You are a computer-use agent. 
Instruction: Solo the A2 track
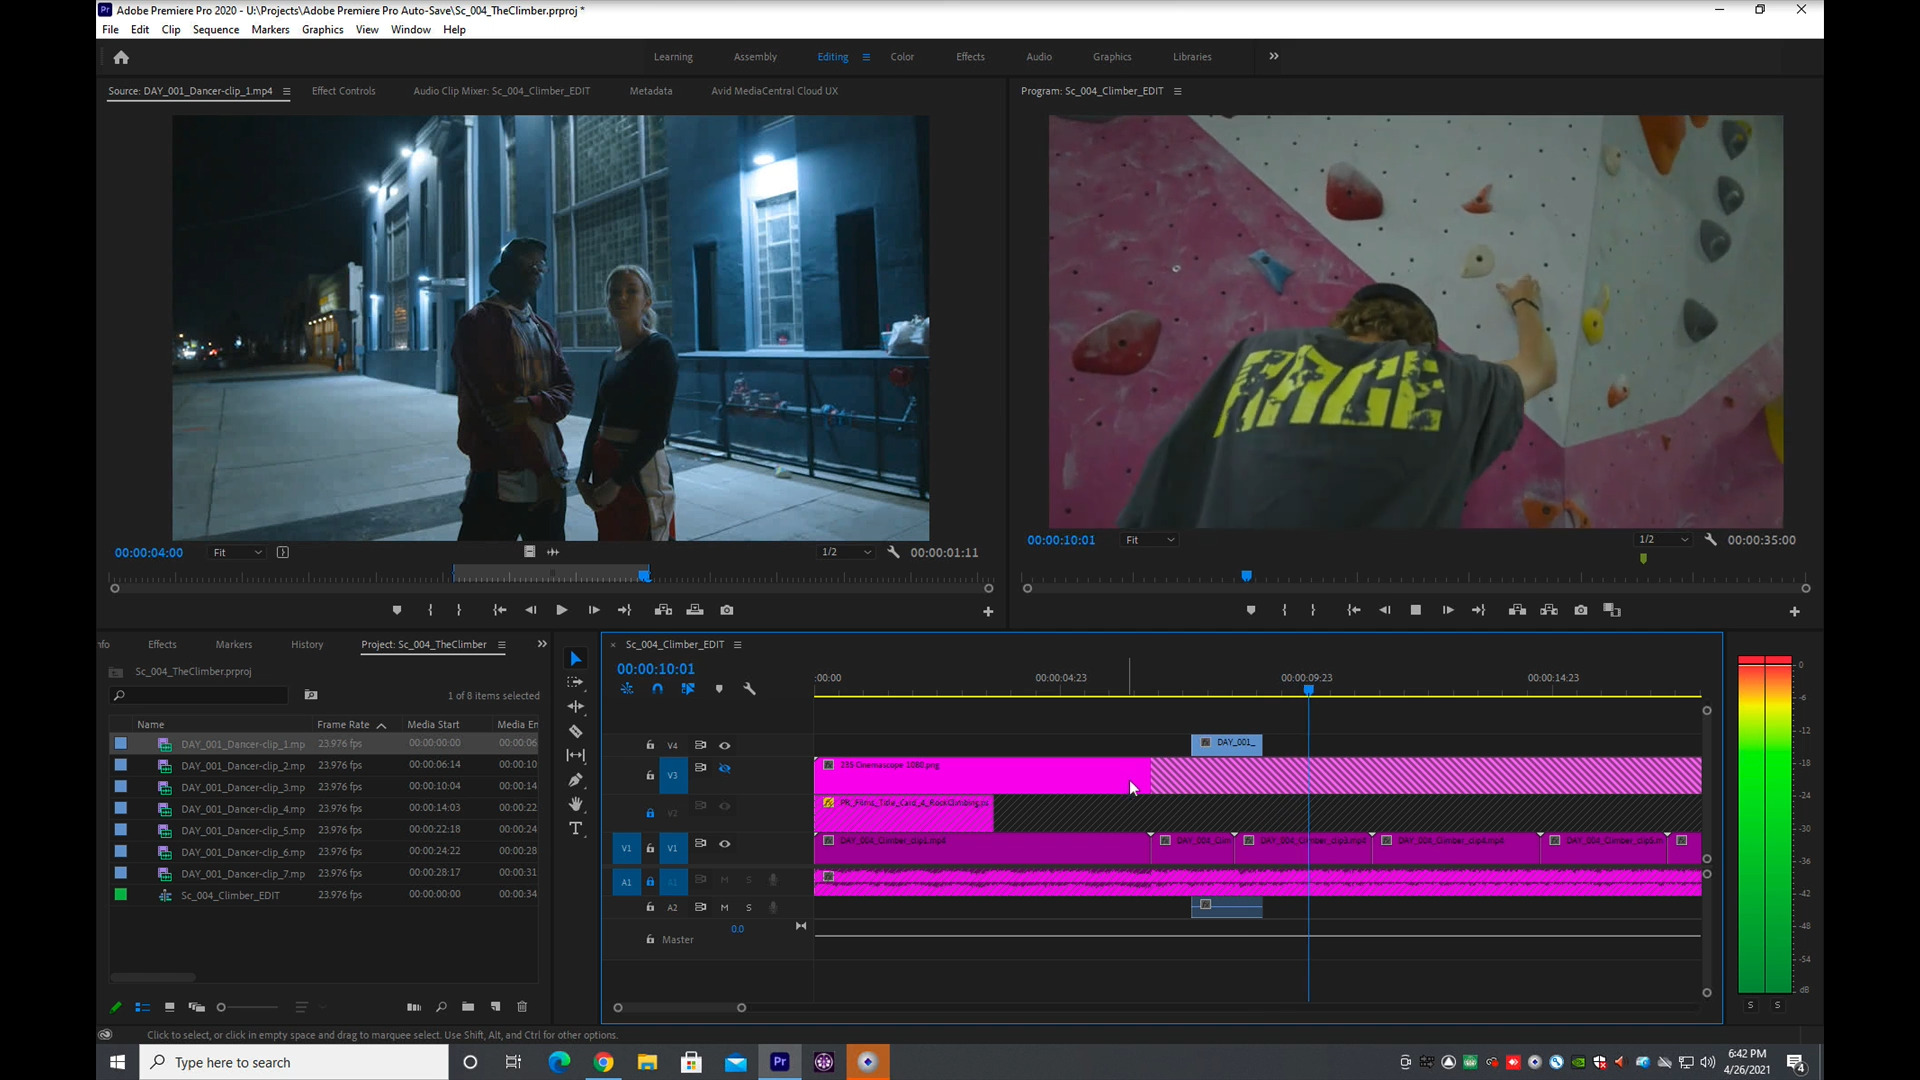pyautogui.click(x=749, y=908)
